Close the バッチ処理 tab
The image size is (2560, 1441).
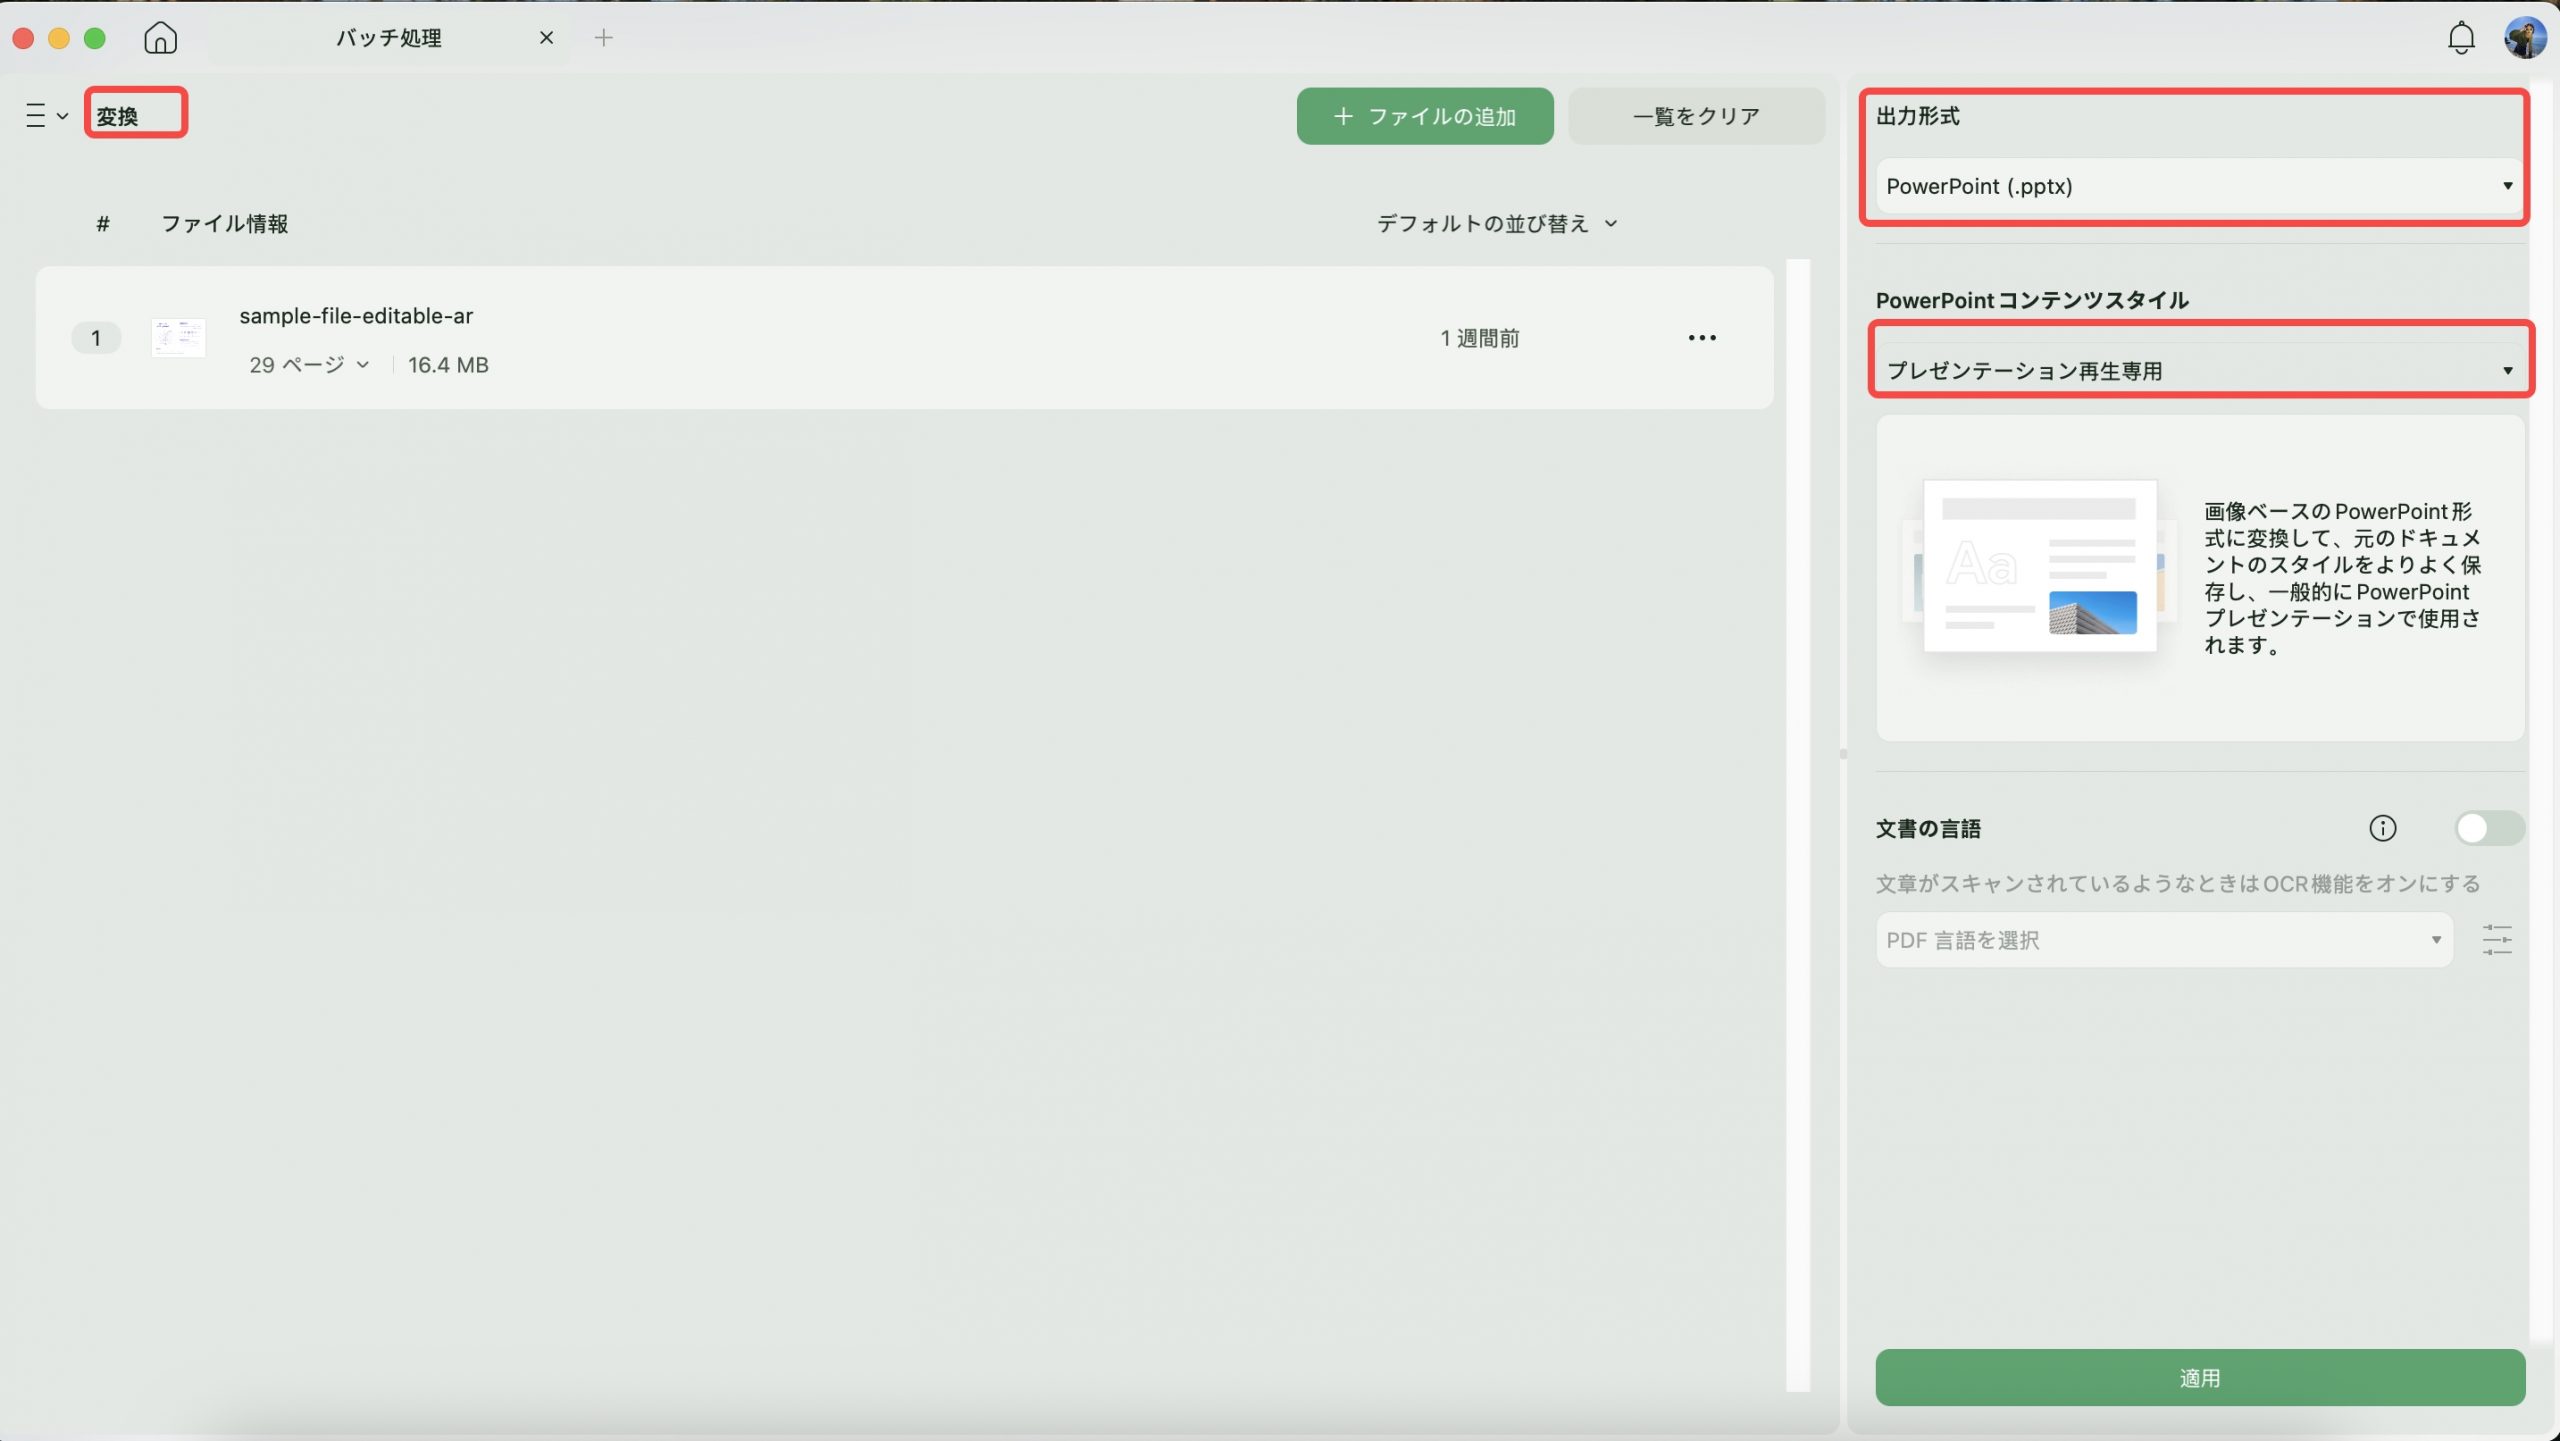(546, 38)
